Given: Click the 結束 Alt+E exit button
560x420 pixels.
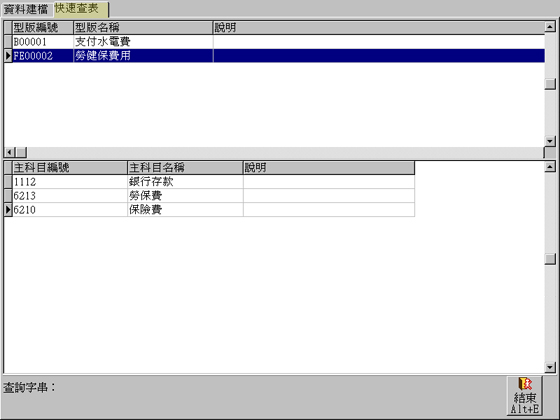Looking at the screenshot, I should 524,396.
